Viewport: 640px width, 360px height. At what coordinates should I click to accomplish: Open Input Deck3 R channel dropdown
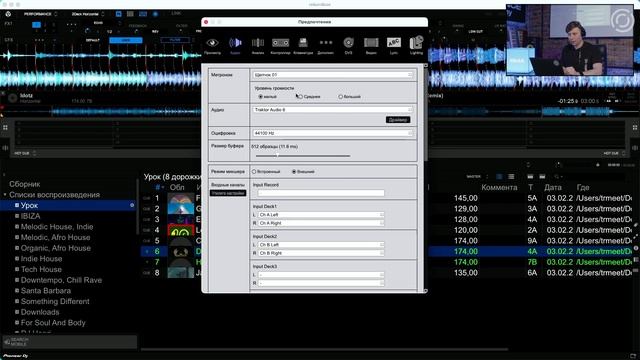321,283
